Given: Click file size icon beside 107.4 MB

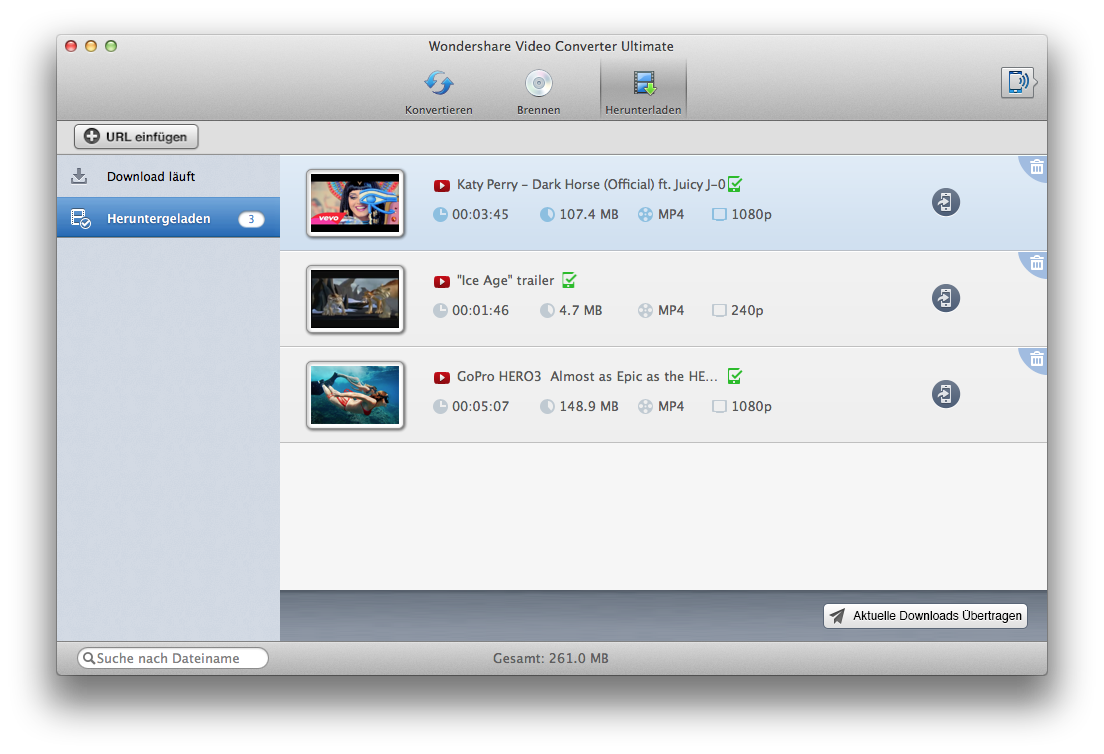Looking at the screenshot, I should pyautogui.click(x=547, y=215).
